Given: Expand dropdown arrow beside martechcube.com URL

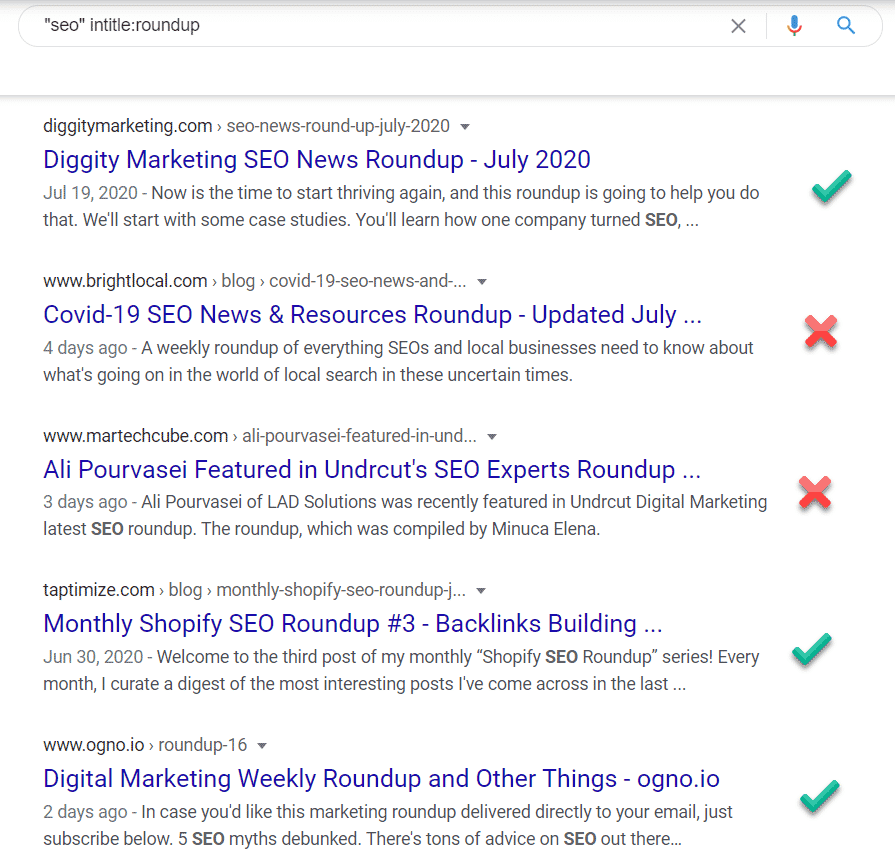Looking at the screenshot, I should click(x=492, y=437).
